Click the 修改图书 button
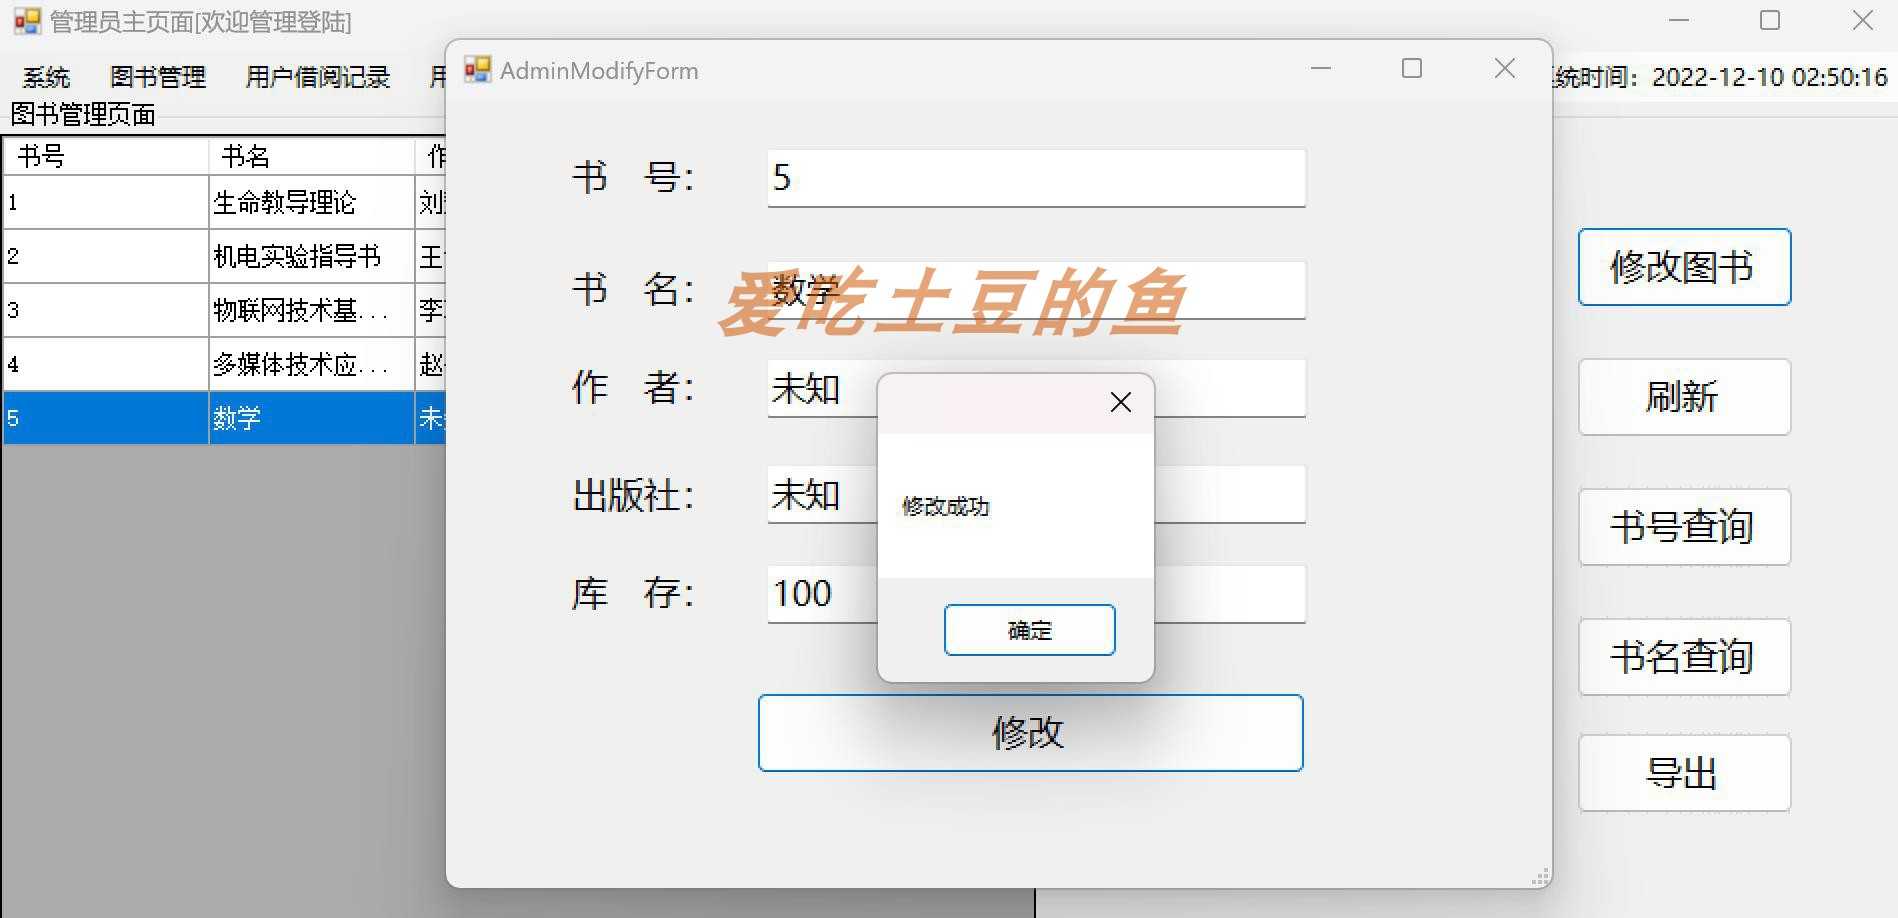Image resolution: width=1898 pixels, height=918 pixels. [x=1683, y=267]
